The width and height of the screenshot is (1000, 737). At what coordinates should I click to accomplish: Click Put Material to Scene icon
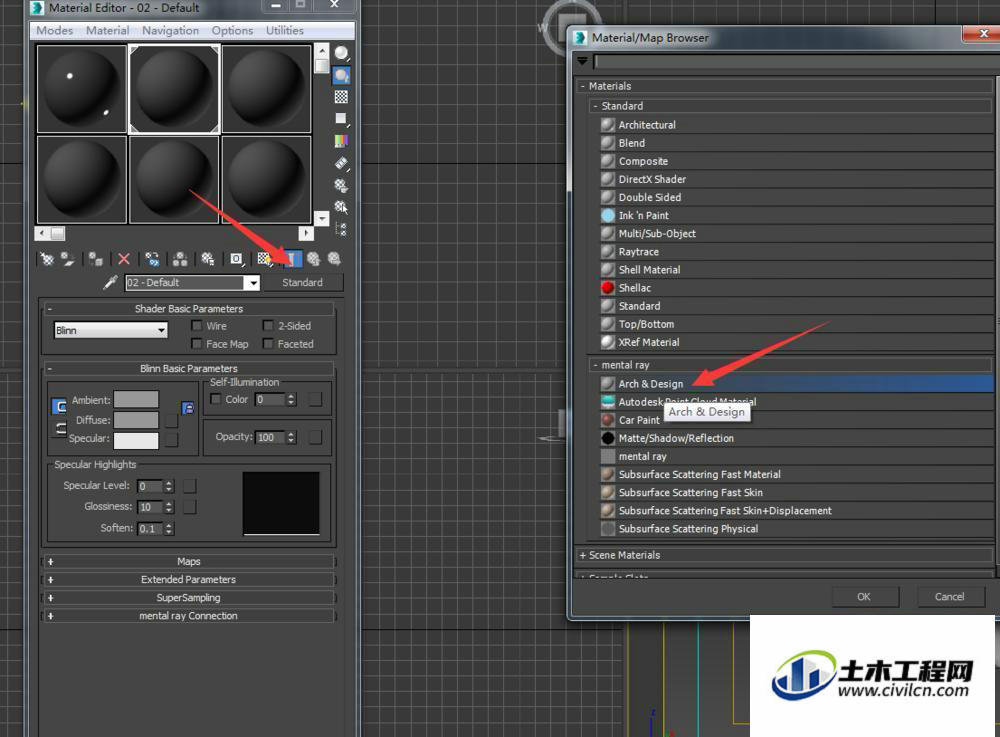click(x=68, y=259)
